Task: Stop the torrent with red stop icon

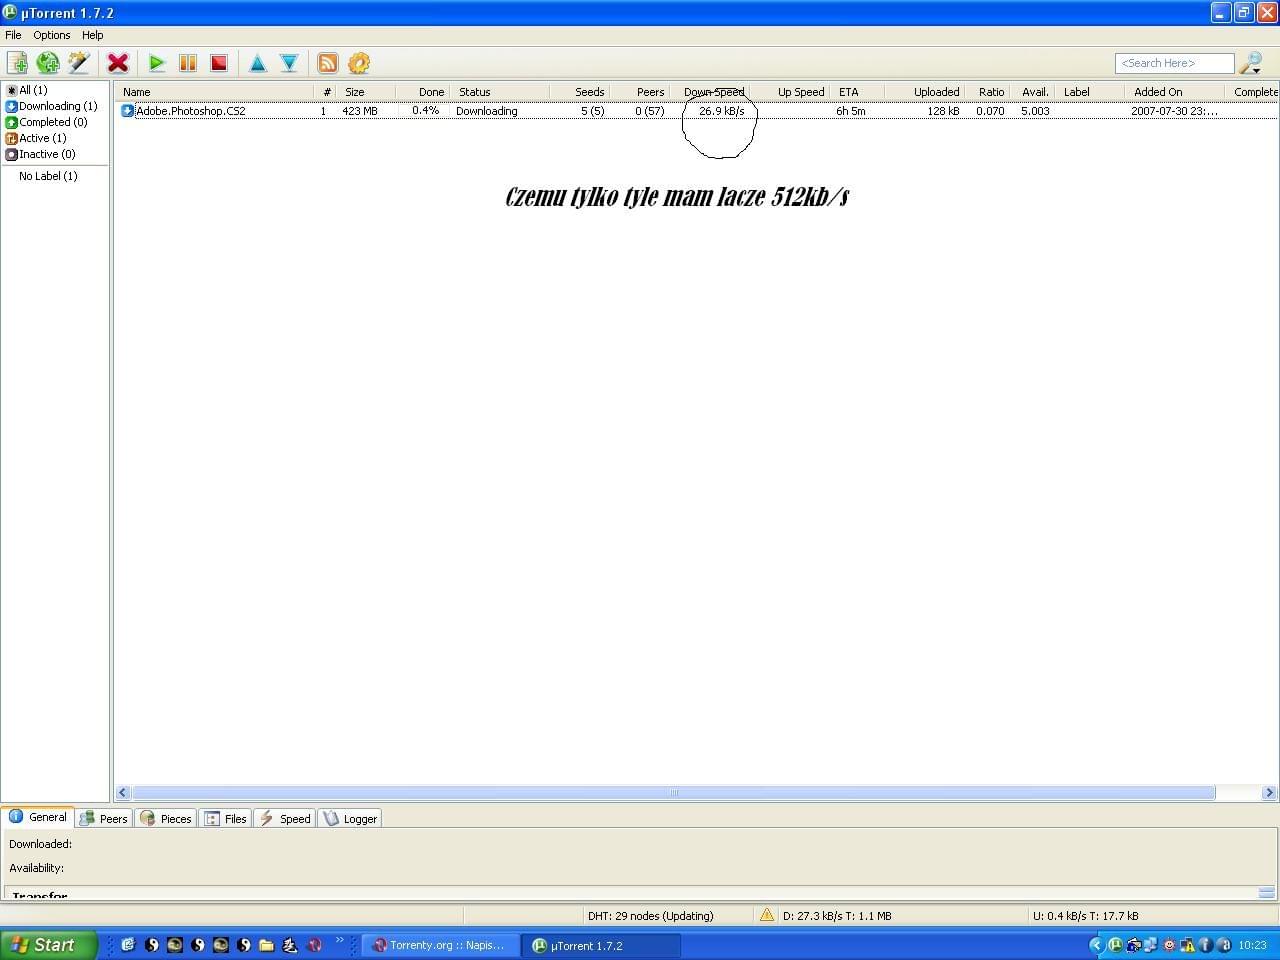Action: 219,63
